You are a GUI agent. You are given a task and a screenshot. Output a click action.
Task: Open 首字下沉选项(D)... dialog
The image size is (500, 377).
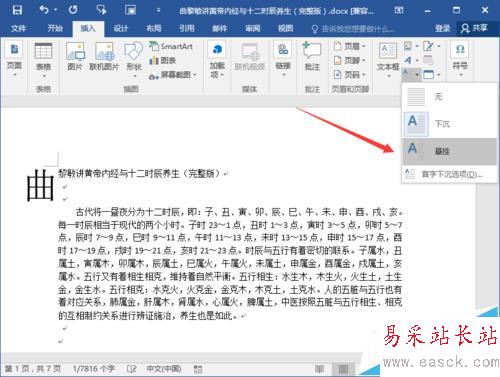450,174
